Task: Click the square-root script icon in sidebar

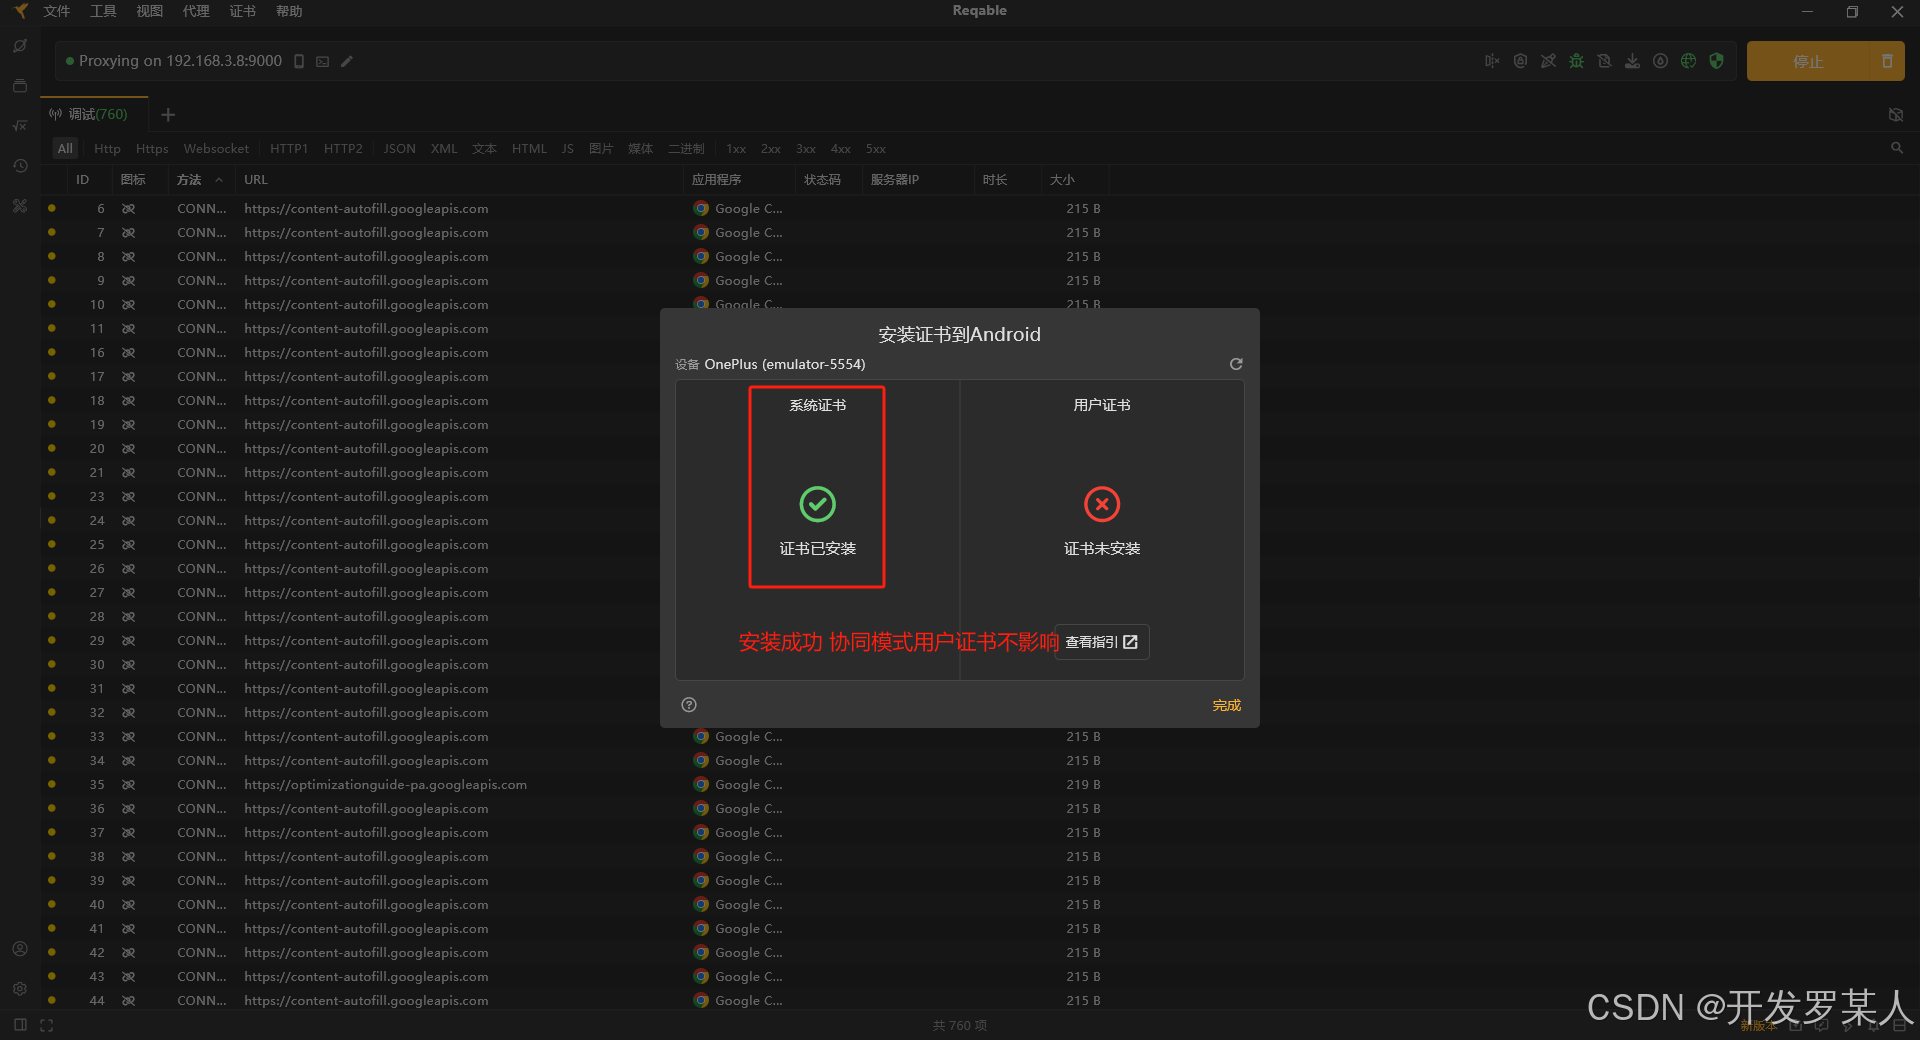Action: coord(20,126)
